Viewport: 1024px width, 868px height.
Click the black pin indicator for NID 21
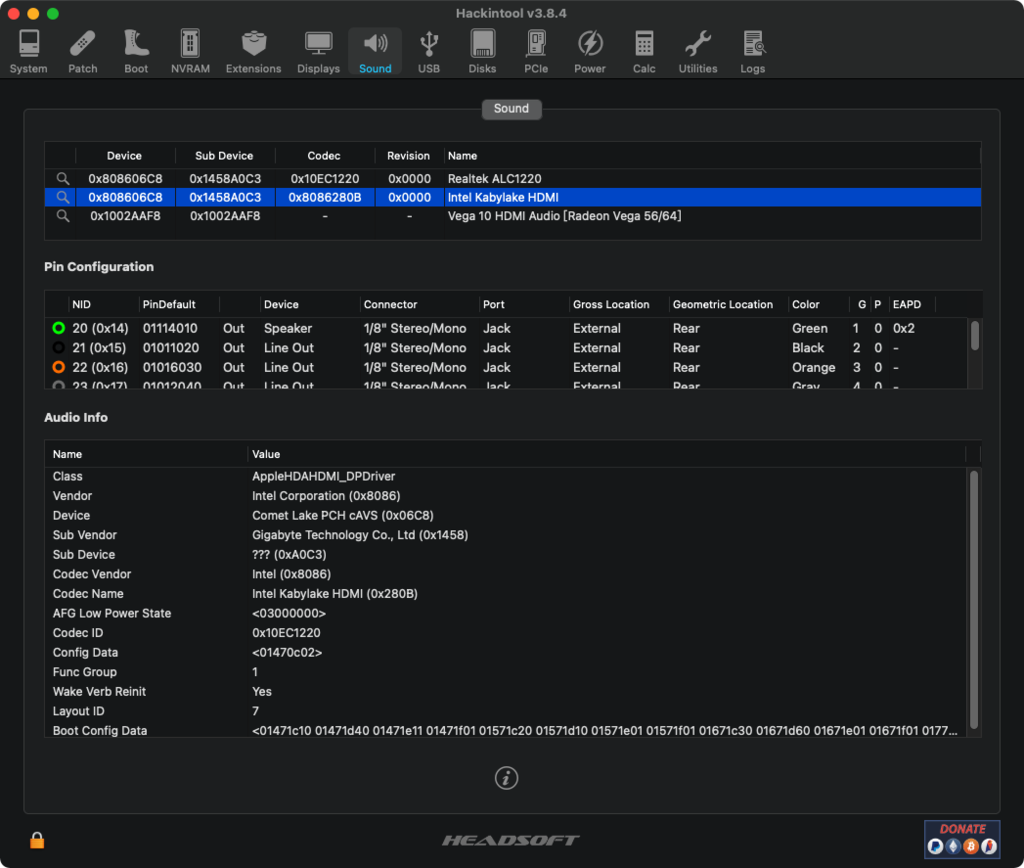click(x=59, y=347)
